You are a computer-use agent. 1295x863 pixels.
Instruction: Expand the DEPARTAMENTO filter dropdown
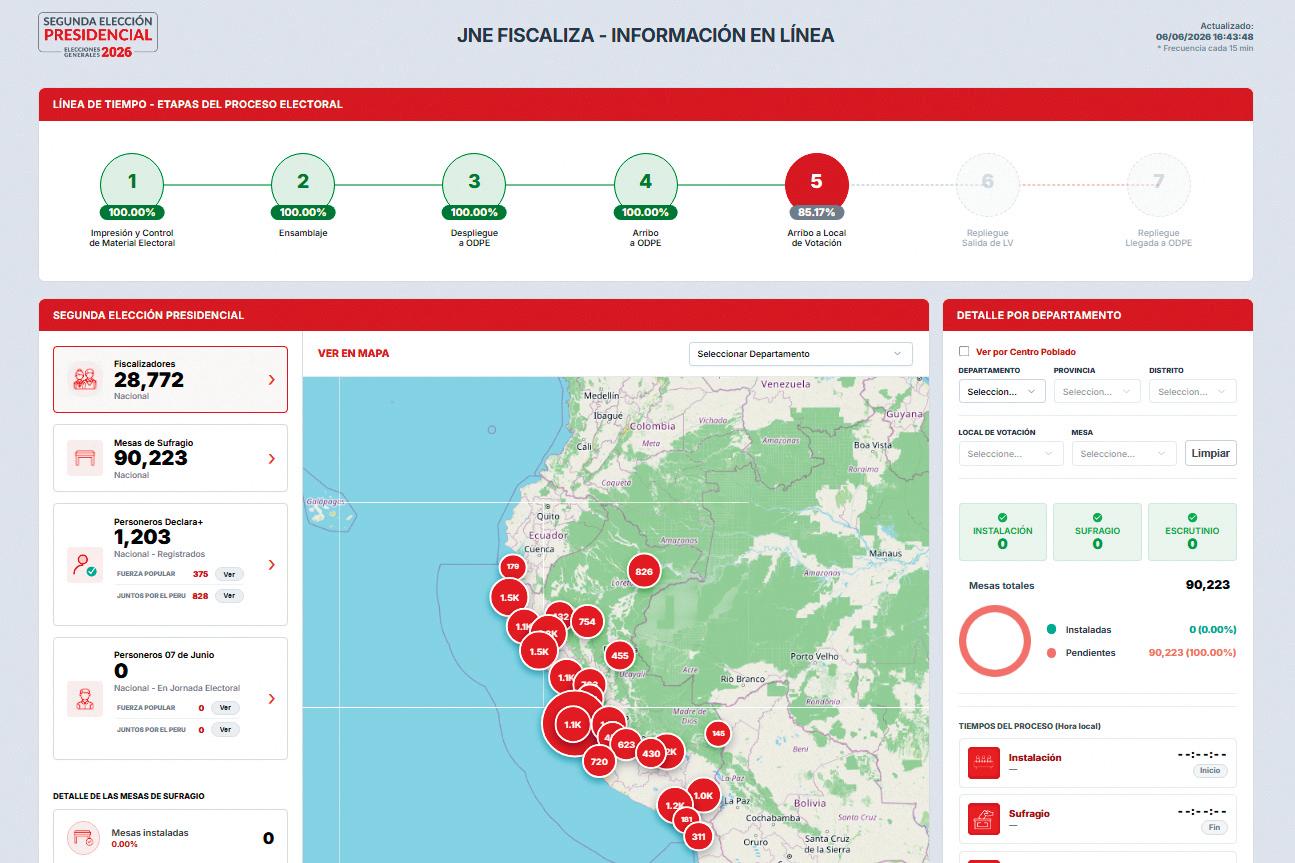[x=1002, y=392]
